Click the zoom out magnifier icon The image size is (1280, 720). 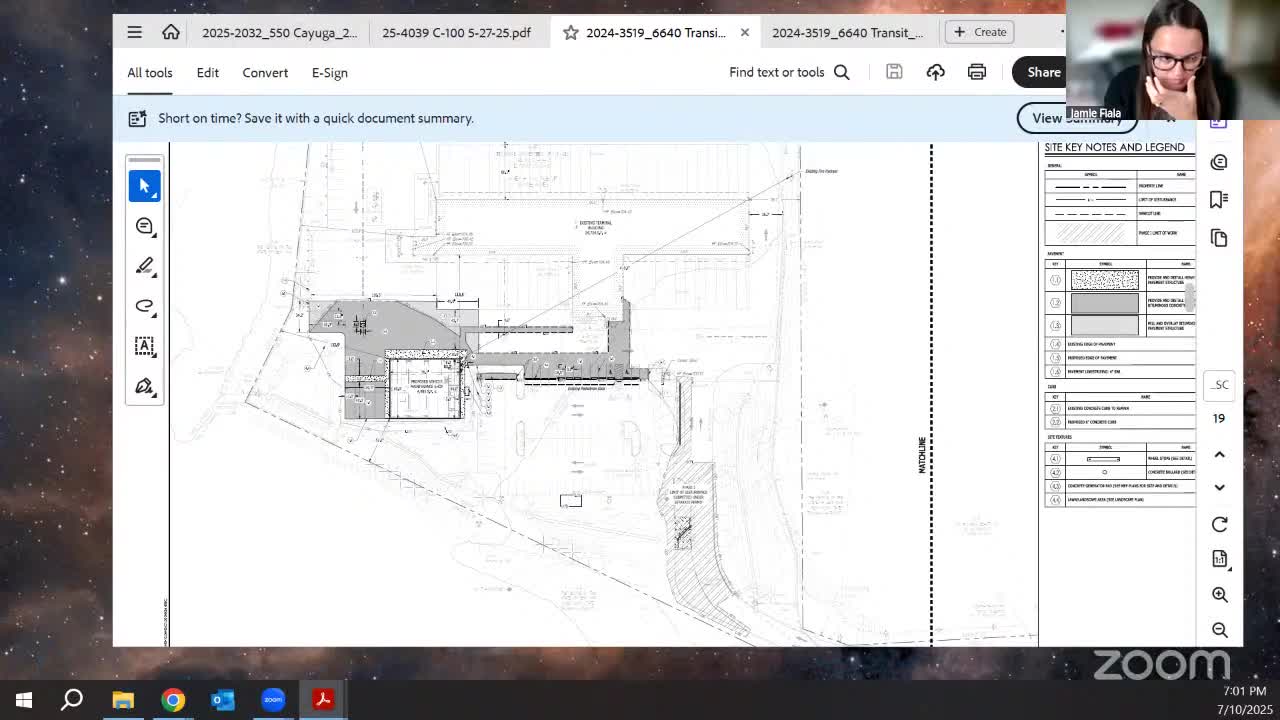[1219, 630]
